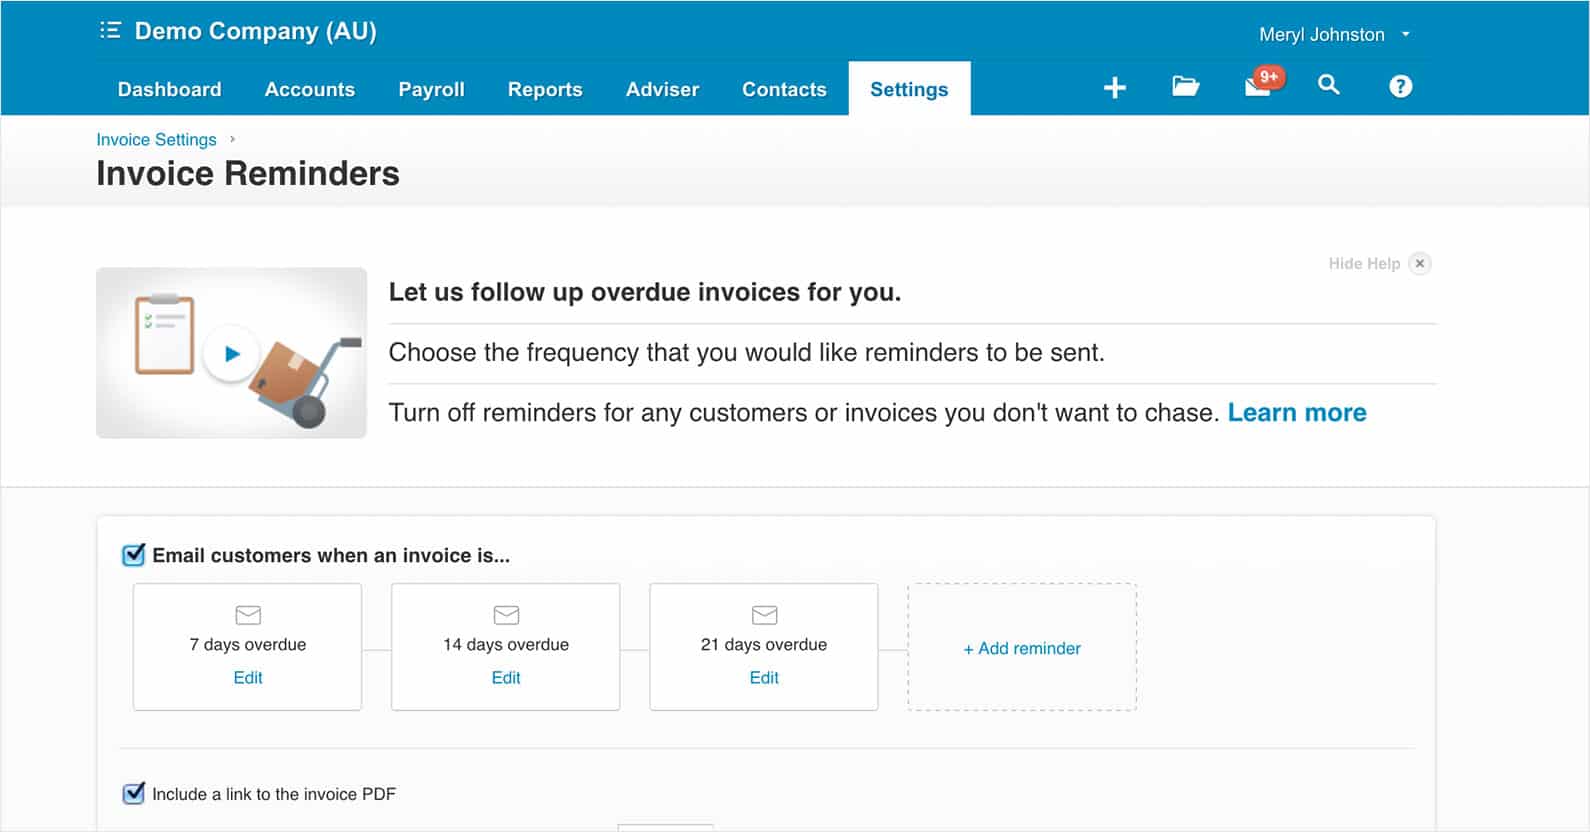
Task: Click the "7 days overdue" label
Action: click(x=248, y=645)
